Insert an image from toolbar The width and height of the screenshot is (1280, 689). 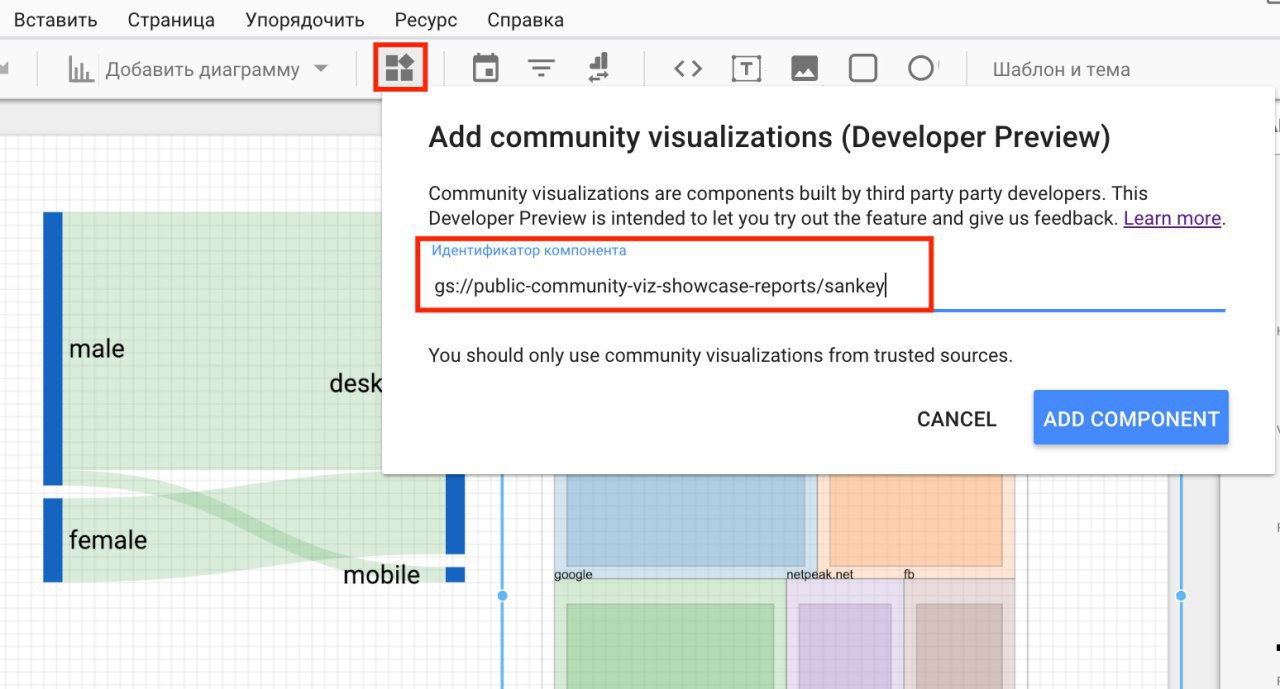(x=804, y=69)
